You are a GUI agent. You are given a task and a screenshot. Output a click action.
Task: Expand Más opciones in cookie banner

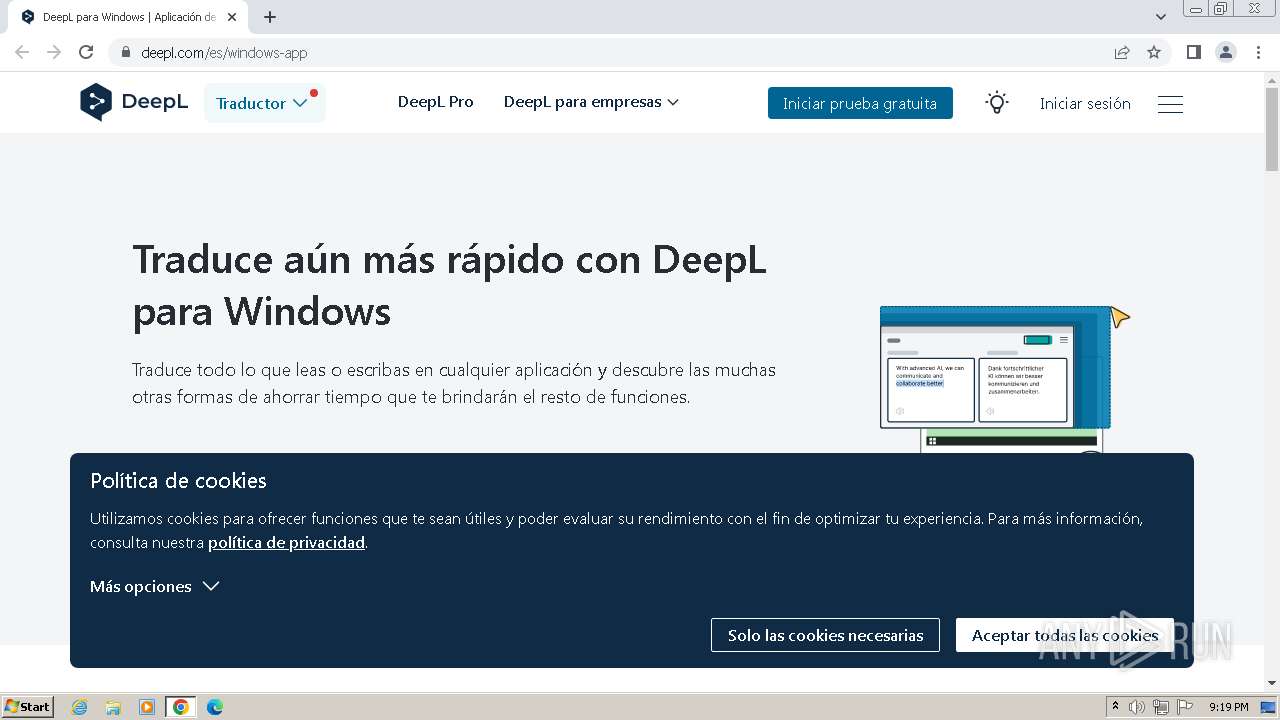(154, 587)
